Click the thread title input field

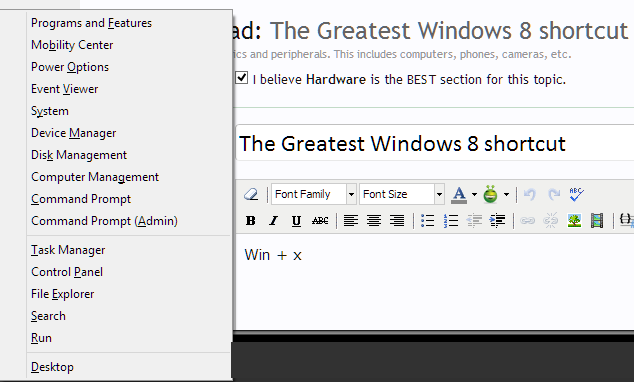tap(435, 144)
